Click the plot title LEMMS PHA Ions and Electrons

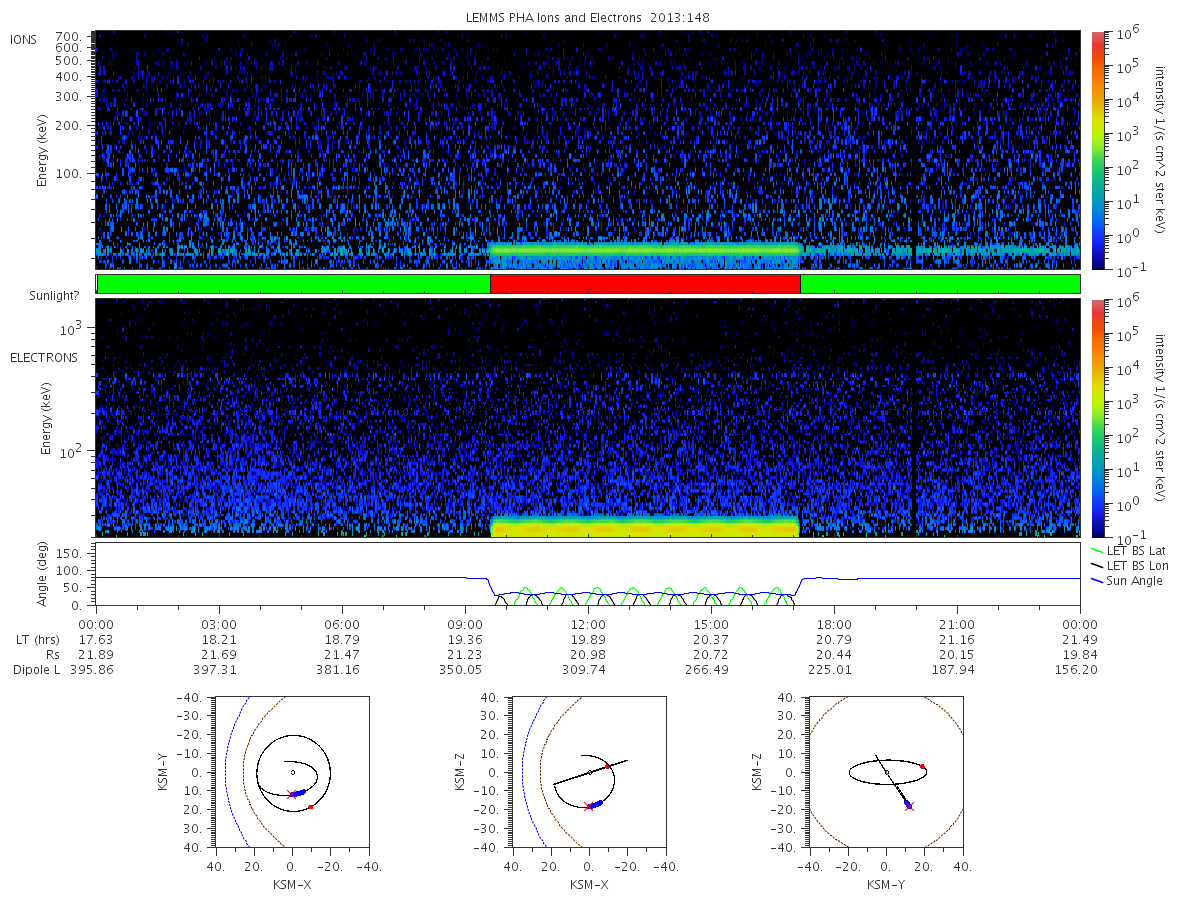(587, 17)
